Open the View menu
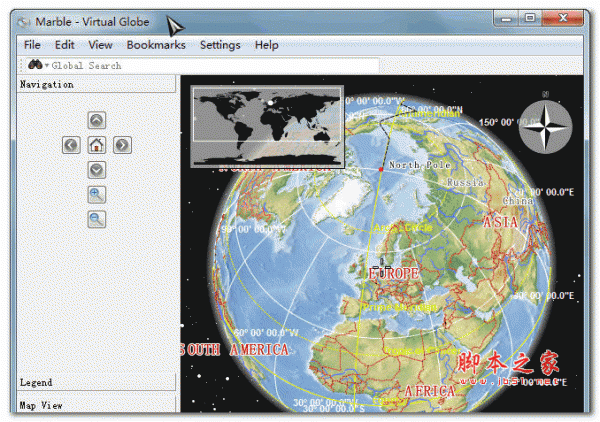Viewport: 600px width, 422px height. point(100,45)
